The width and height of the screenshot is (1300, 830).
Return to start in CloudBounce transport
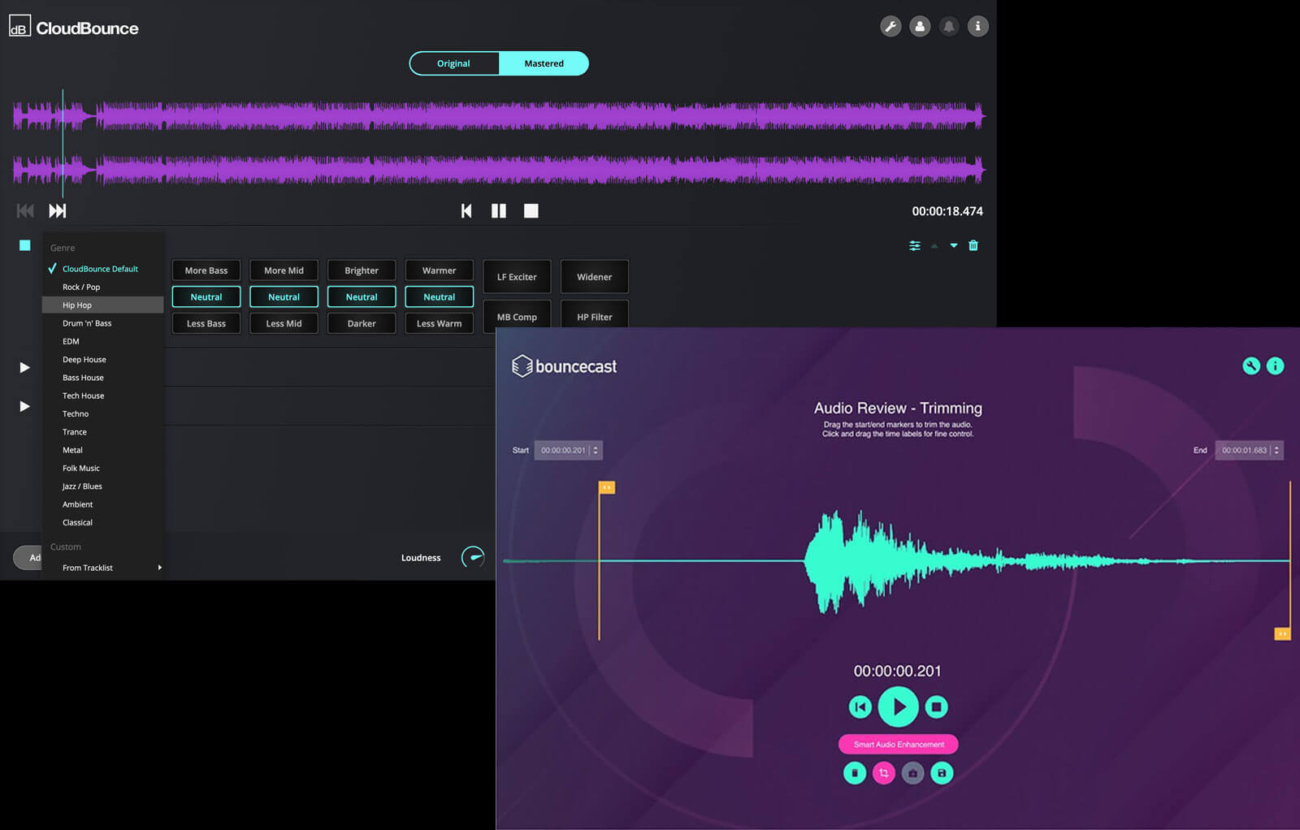pos(466,211)
